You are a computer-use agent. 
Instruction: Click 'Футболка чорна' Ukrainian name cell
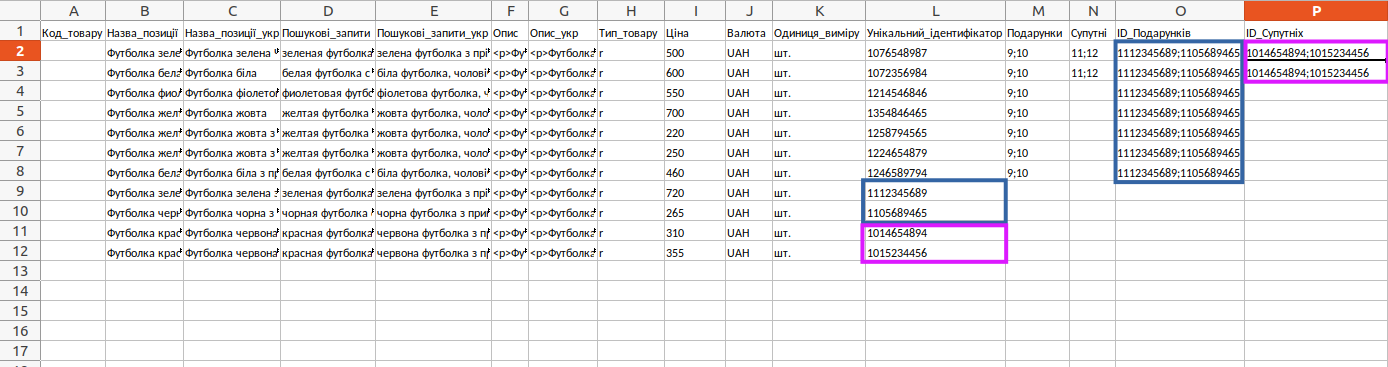(x=231, y=212)
